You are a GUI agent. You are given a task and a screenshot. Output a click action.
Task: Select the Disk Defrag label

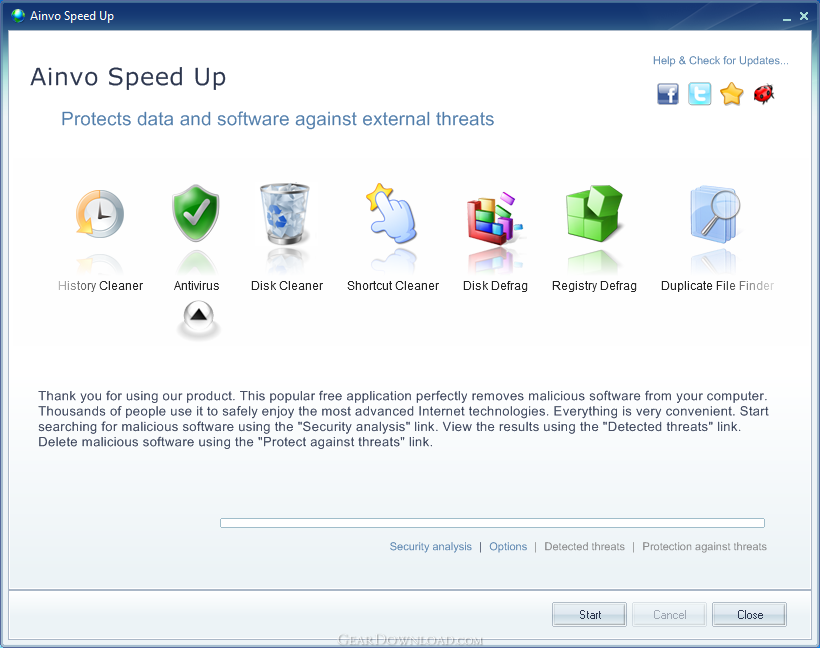495,286
